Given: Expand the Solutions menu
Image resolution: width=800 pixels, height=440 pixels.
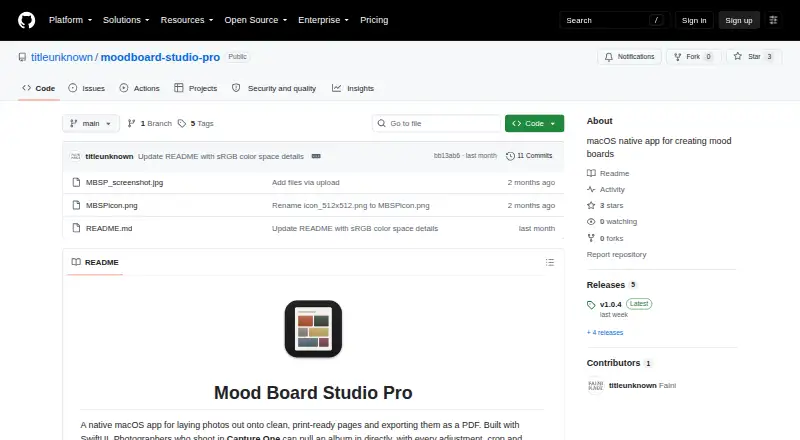Looking at the screenshot, I should pos(126,20).
